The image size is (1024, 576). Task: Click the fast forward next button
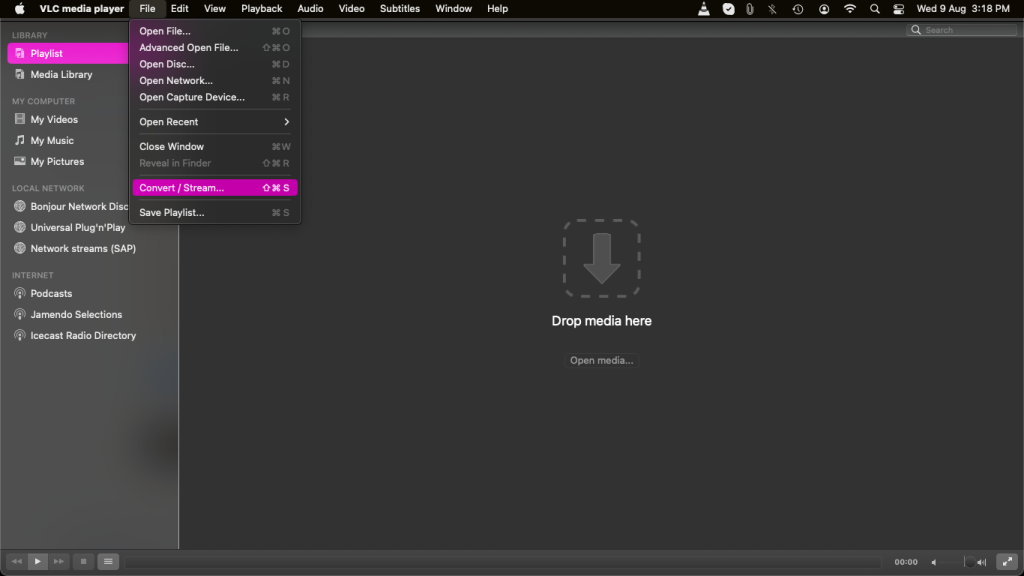(x=59, y=562)
